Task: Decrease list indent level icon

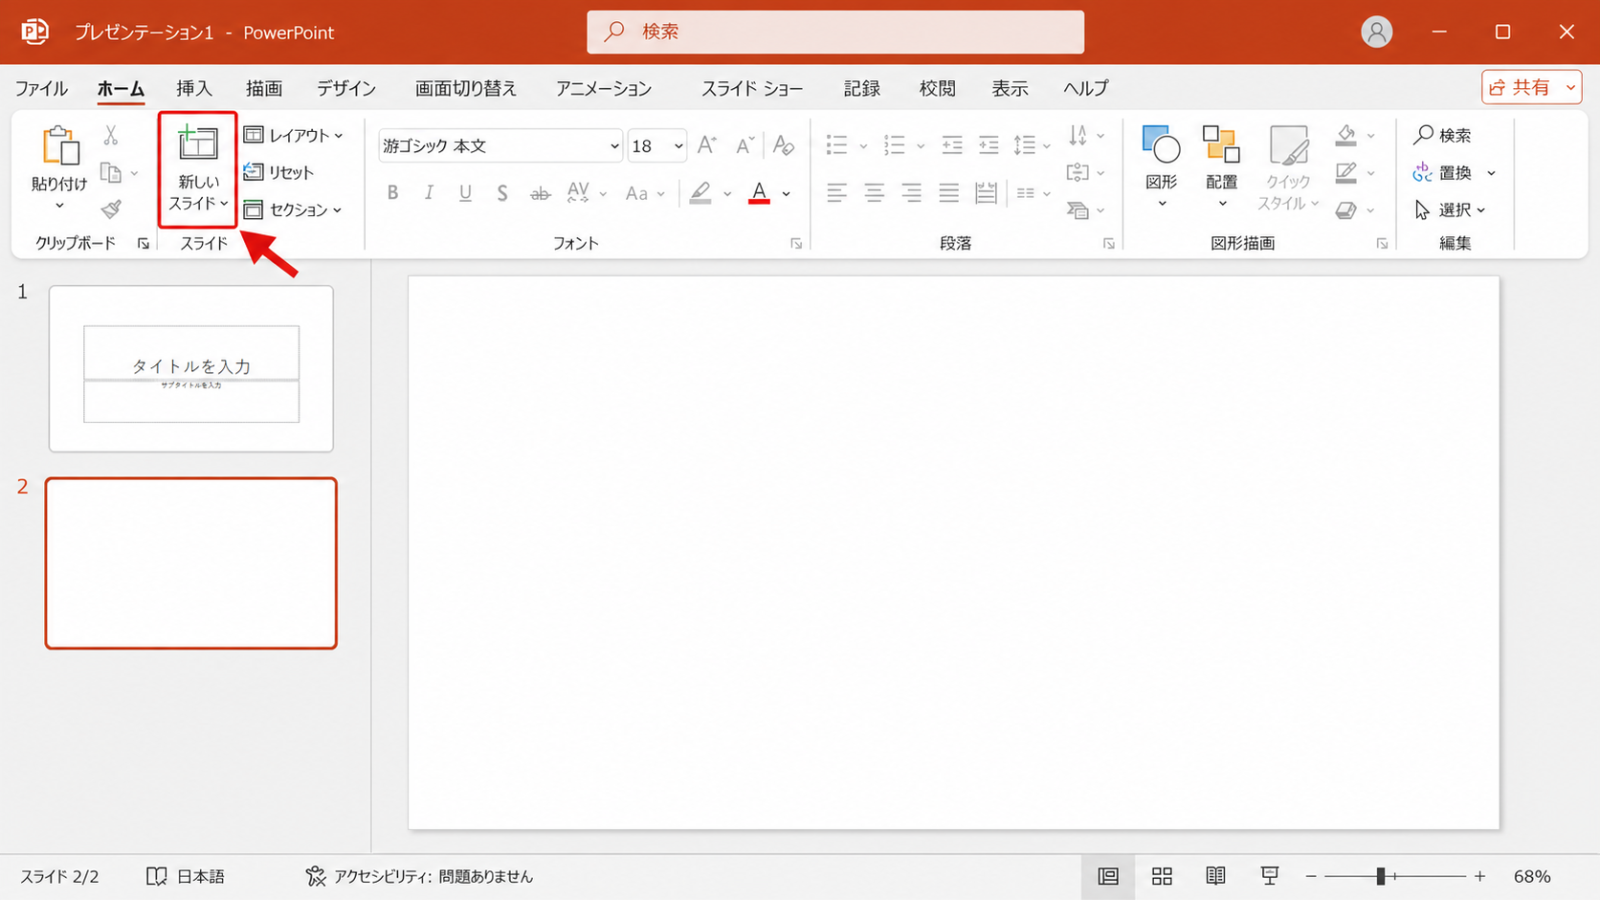Action: [952, 146]
